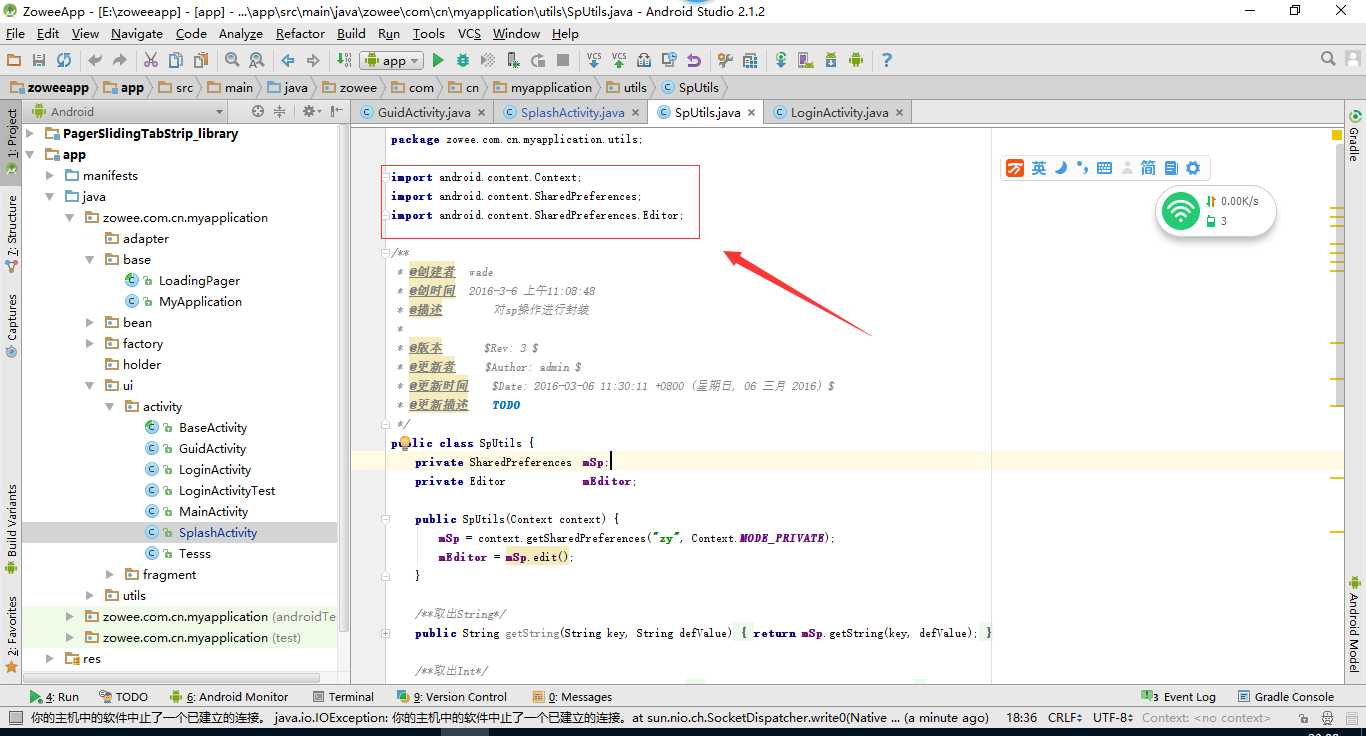Screen dimensions: 1366x736
Task: Select LoginActivityTest in project tree
Action: tap(227, 490)
